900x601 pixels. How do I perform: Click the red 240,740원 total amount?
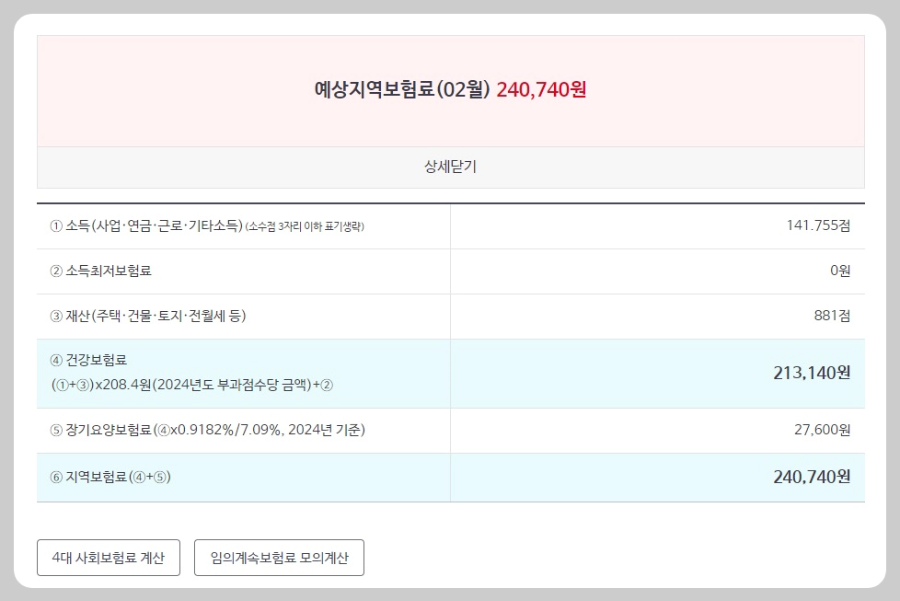tap(541, 90)
